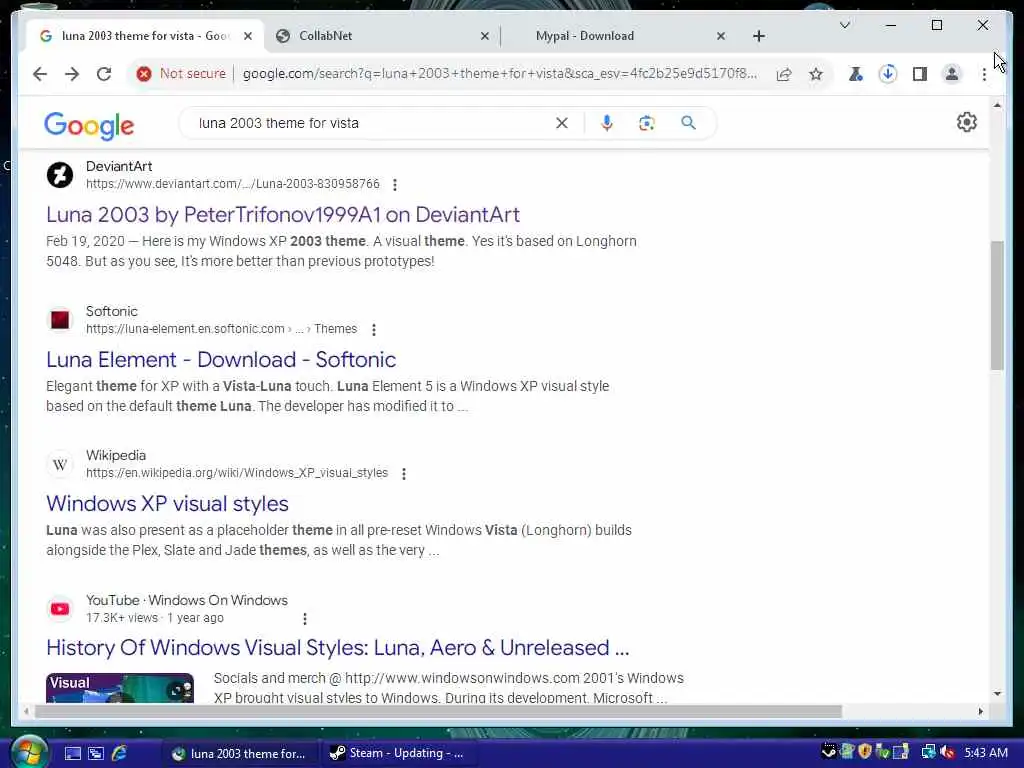Open the Windows Start orb
This screenshot has width=1024, height=768.
(x=27, y=752)
